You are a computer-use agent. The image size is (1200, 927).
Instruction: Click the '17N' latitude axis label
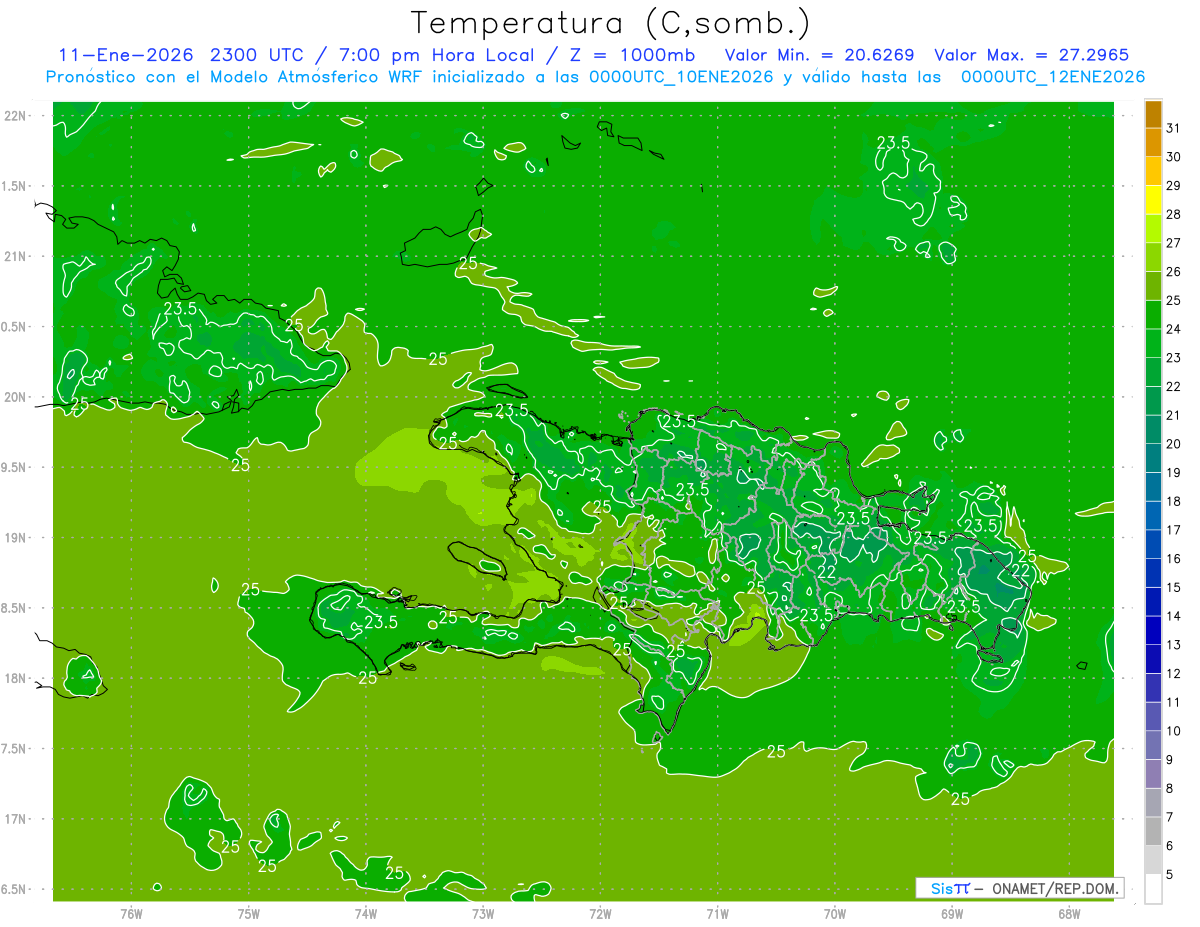click(x=14, y=819)
